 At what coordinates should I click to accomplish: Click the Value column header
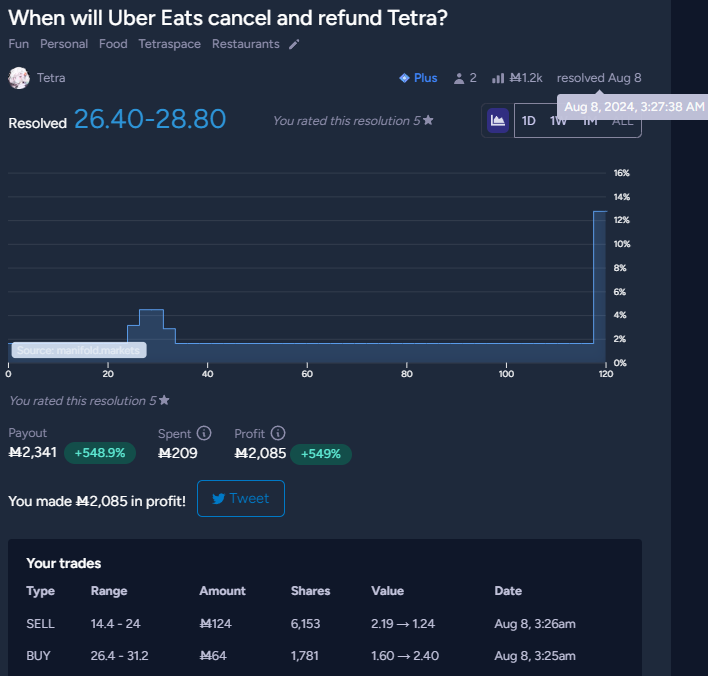pos(387,591)
